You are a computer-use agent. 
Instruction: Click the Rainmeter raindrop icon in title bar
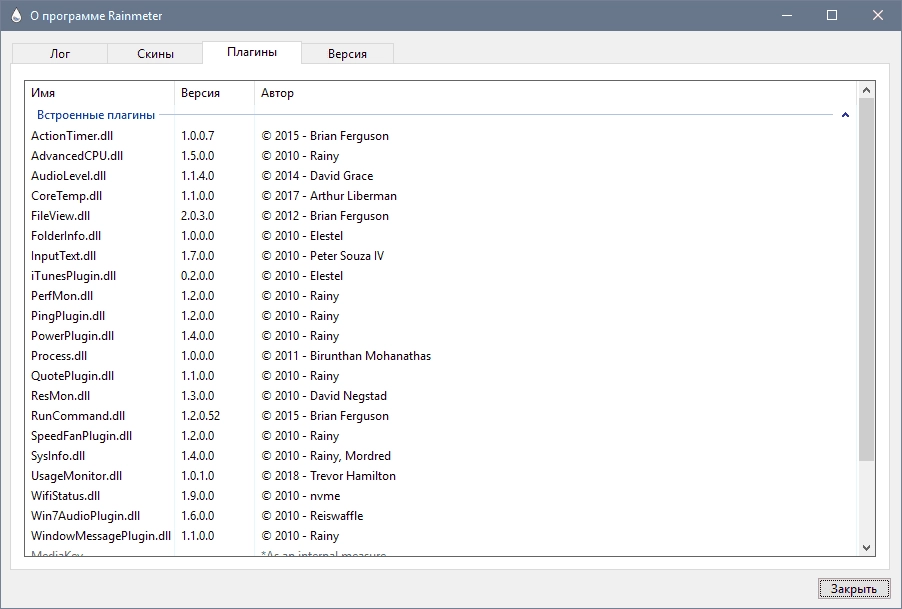[x=16, y=16]
